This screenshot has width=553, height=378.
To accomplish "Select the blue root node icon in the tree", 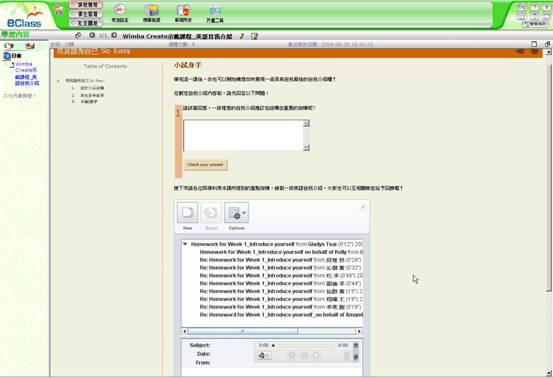I will [7, 56].
